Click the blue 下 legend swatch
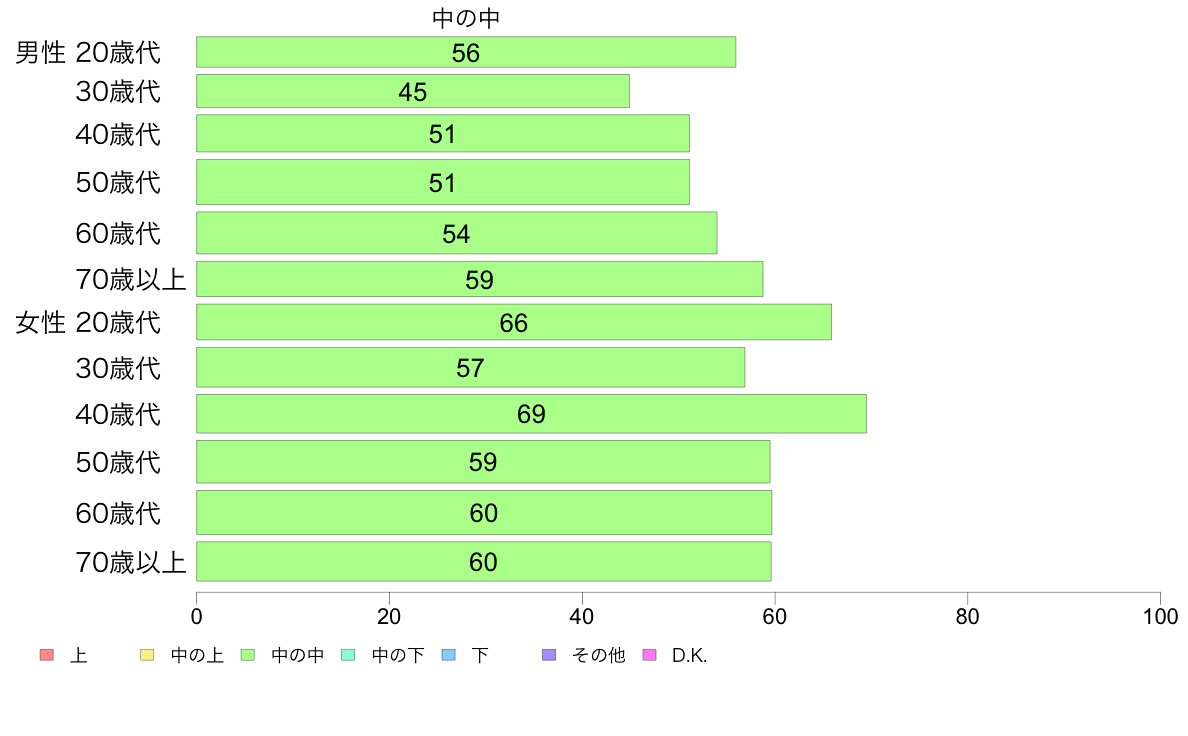Viewport: 1188px width, 736px height. [449, 655]
